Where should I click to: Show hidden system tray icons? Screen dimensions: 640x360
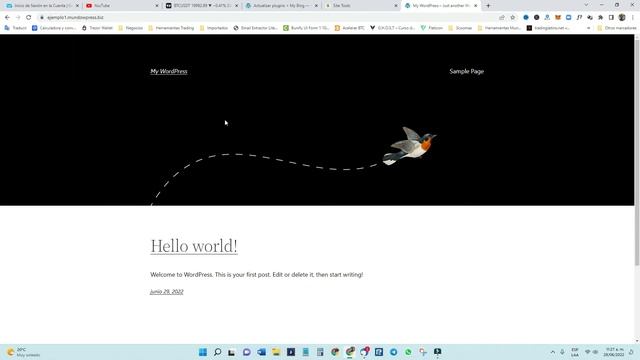click(553, 352)
